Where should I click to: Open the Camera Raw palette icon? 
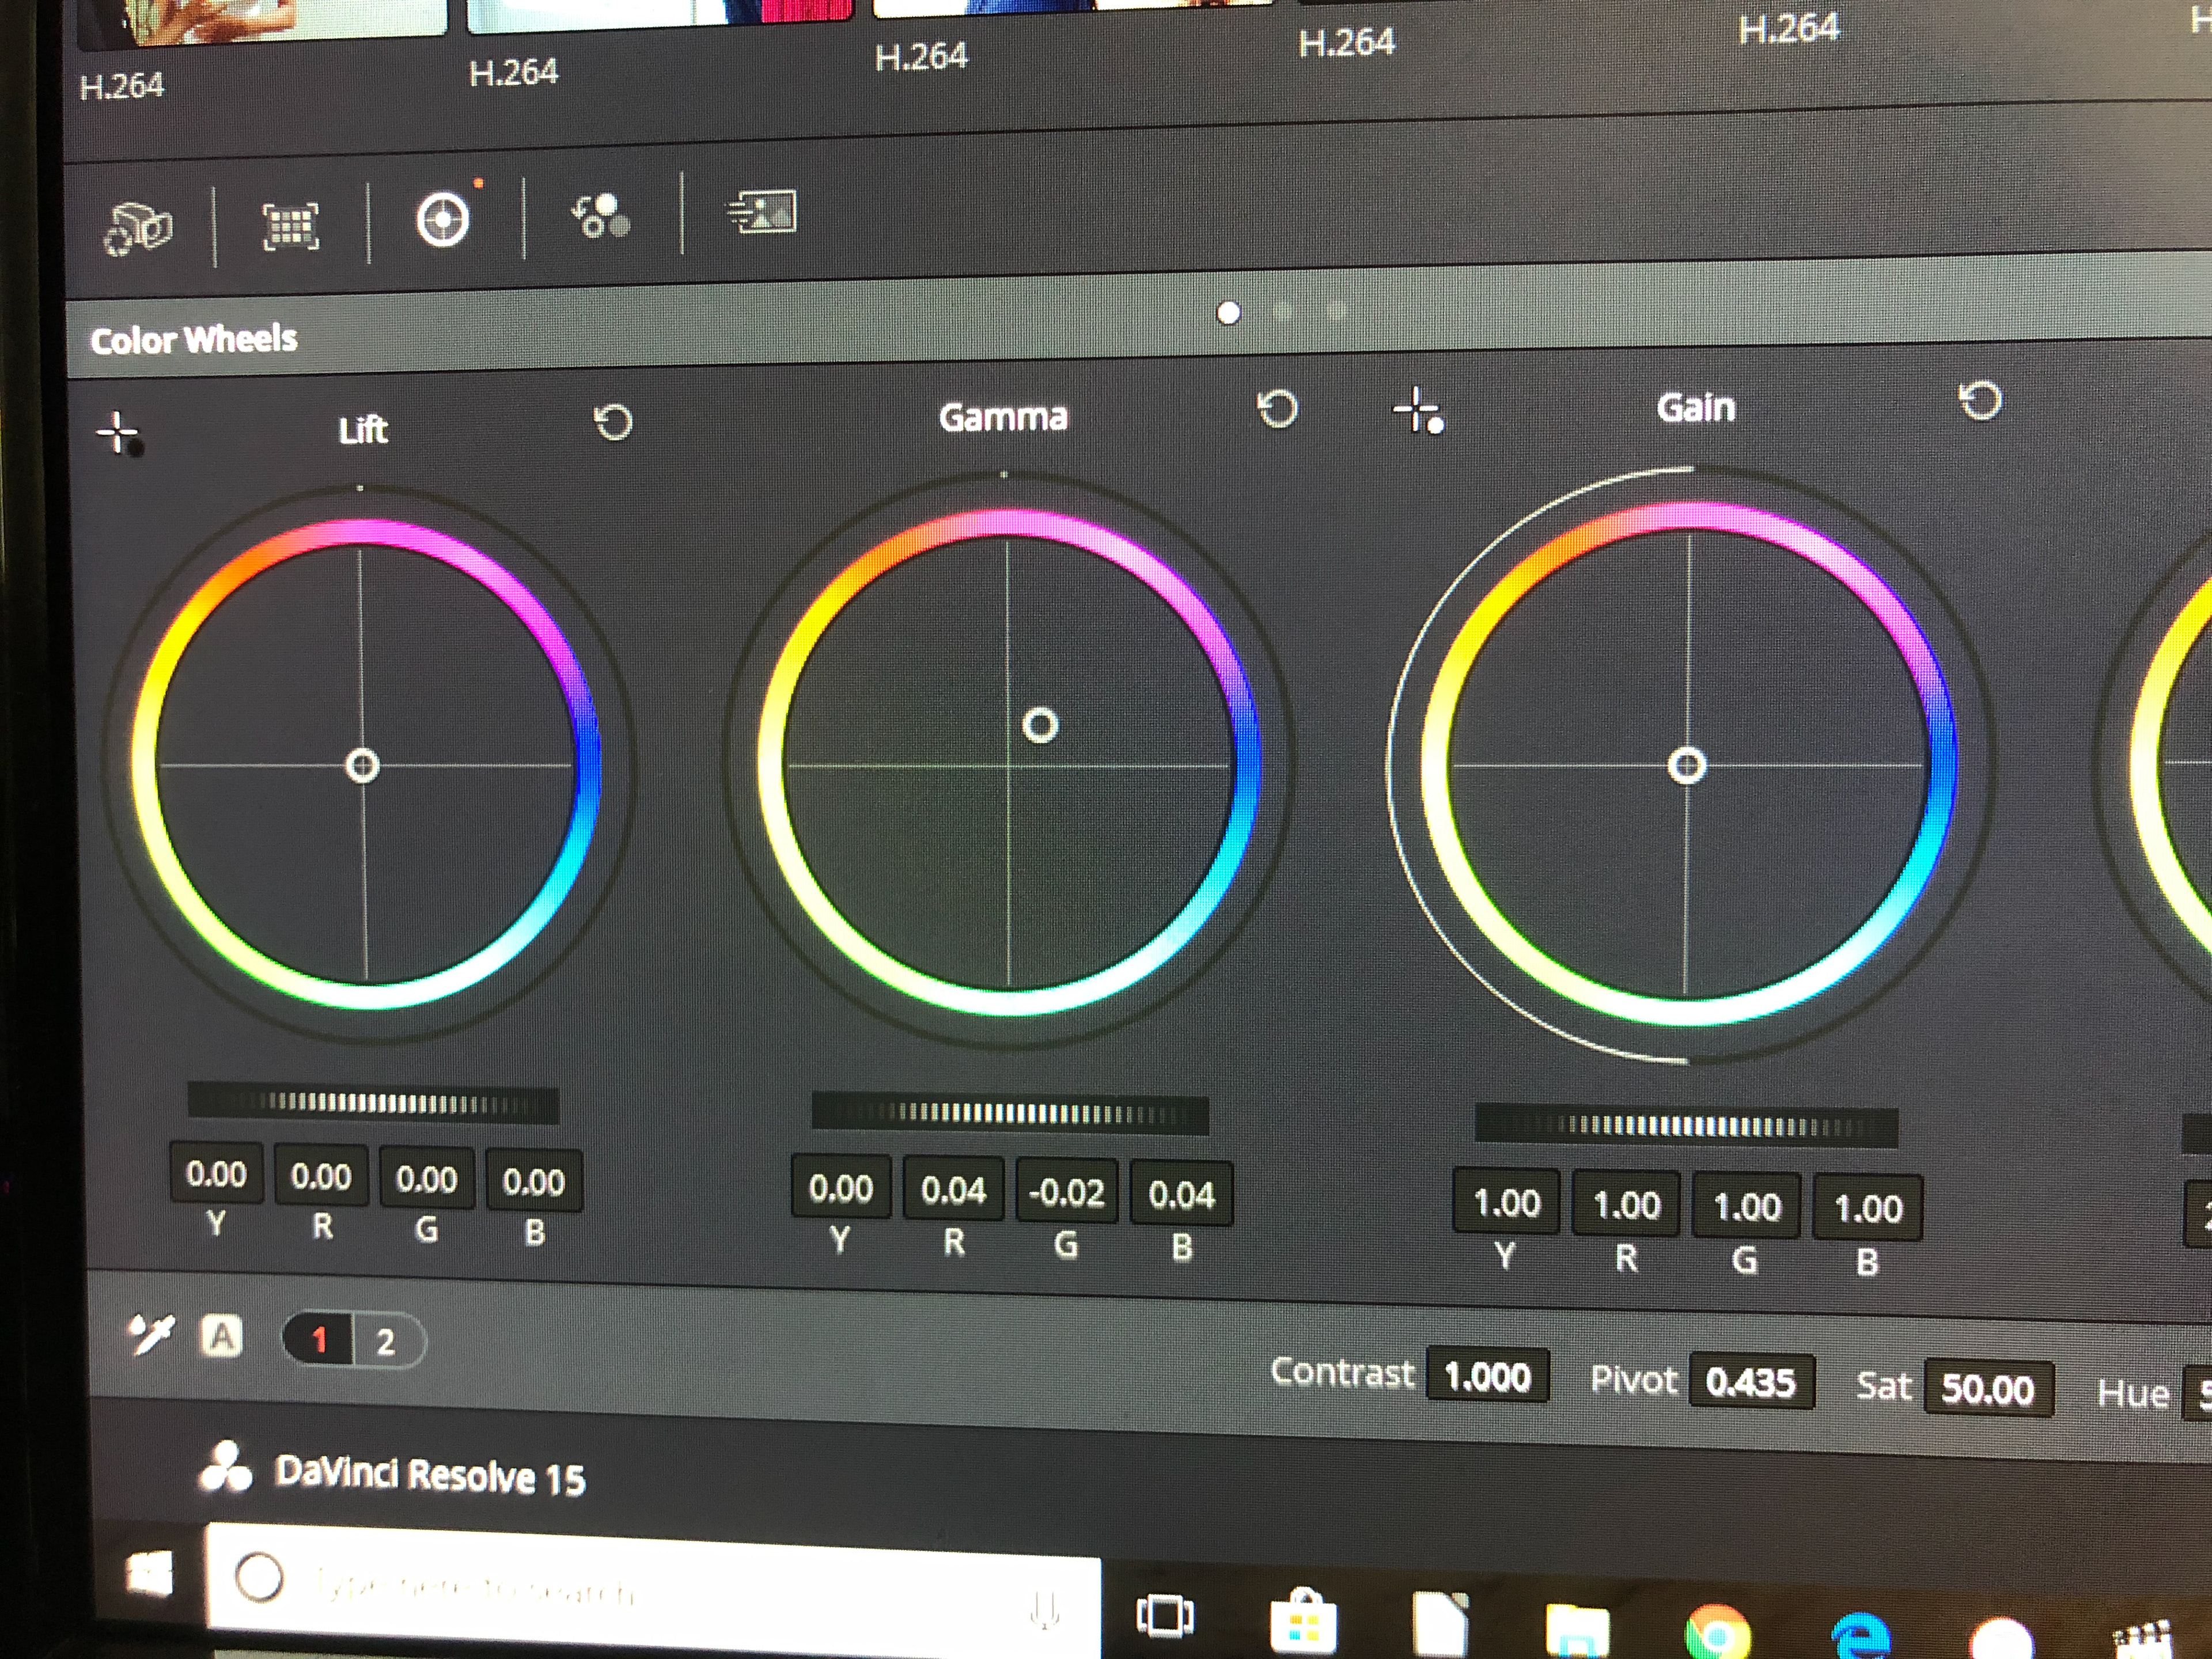tap(138, 228)
